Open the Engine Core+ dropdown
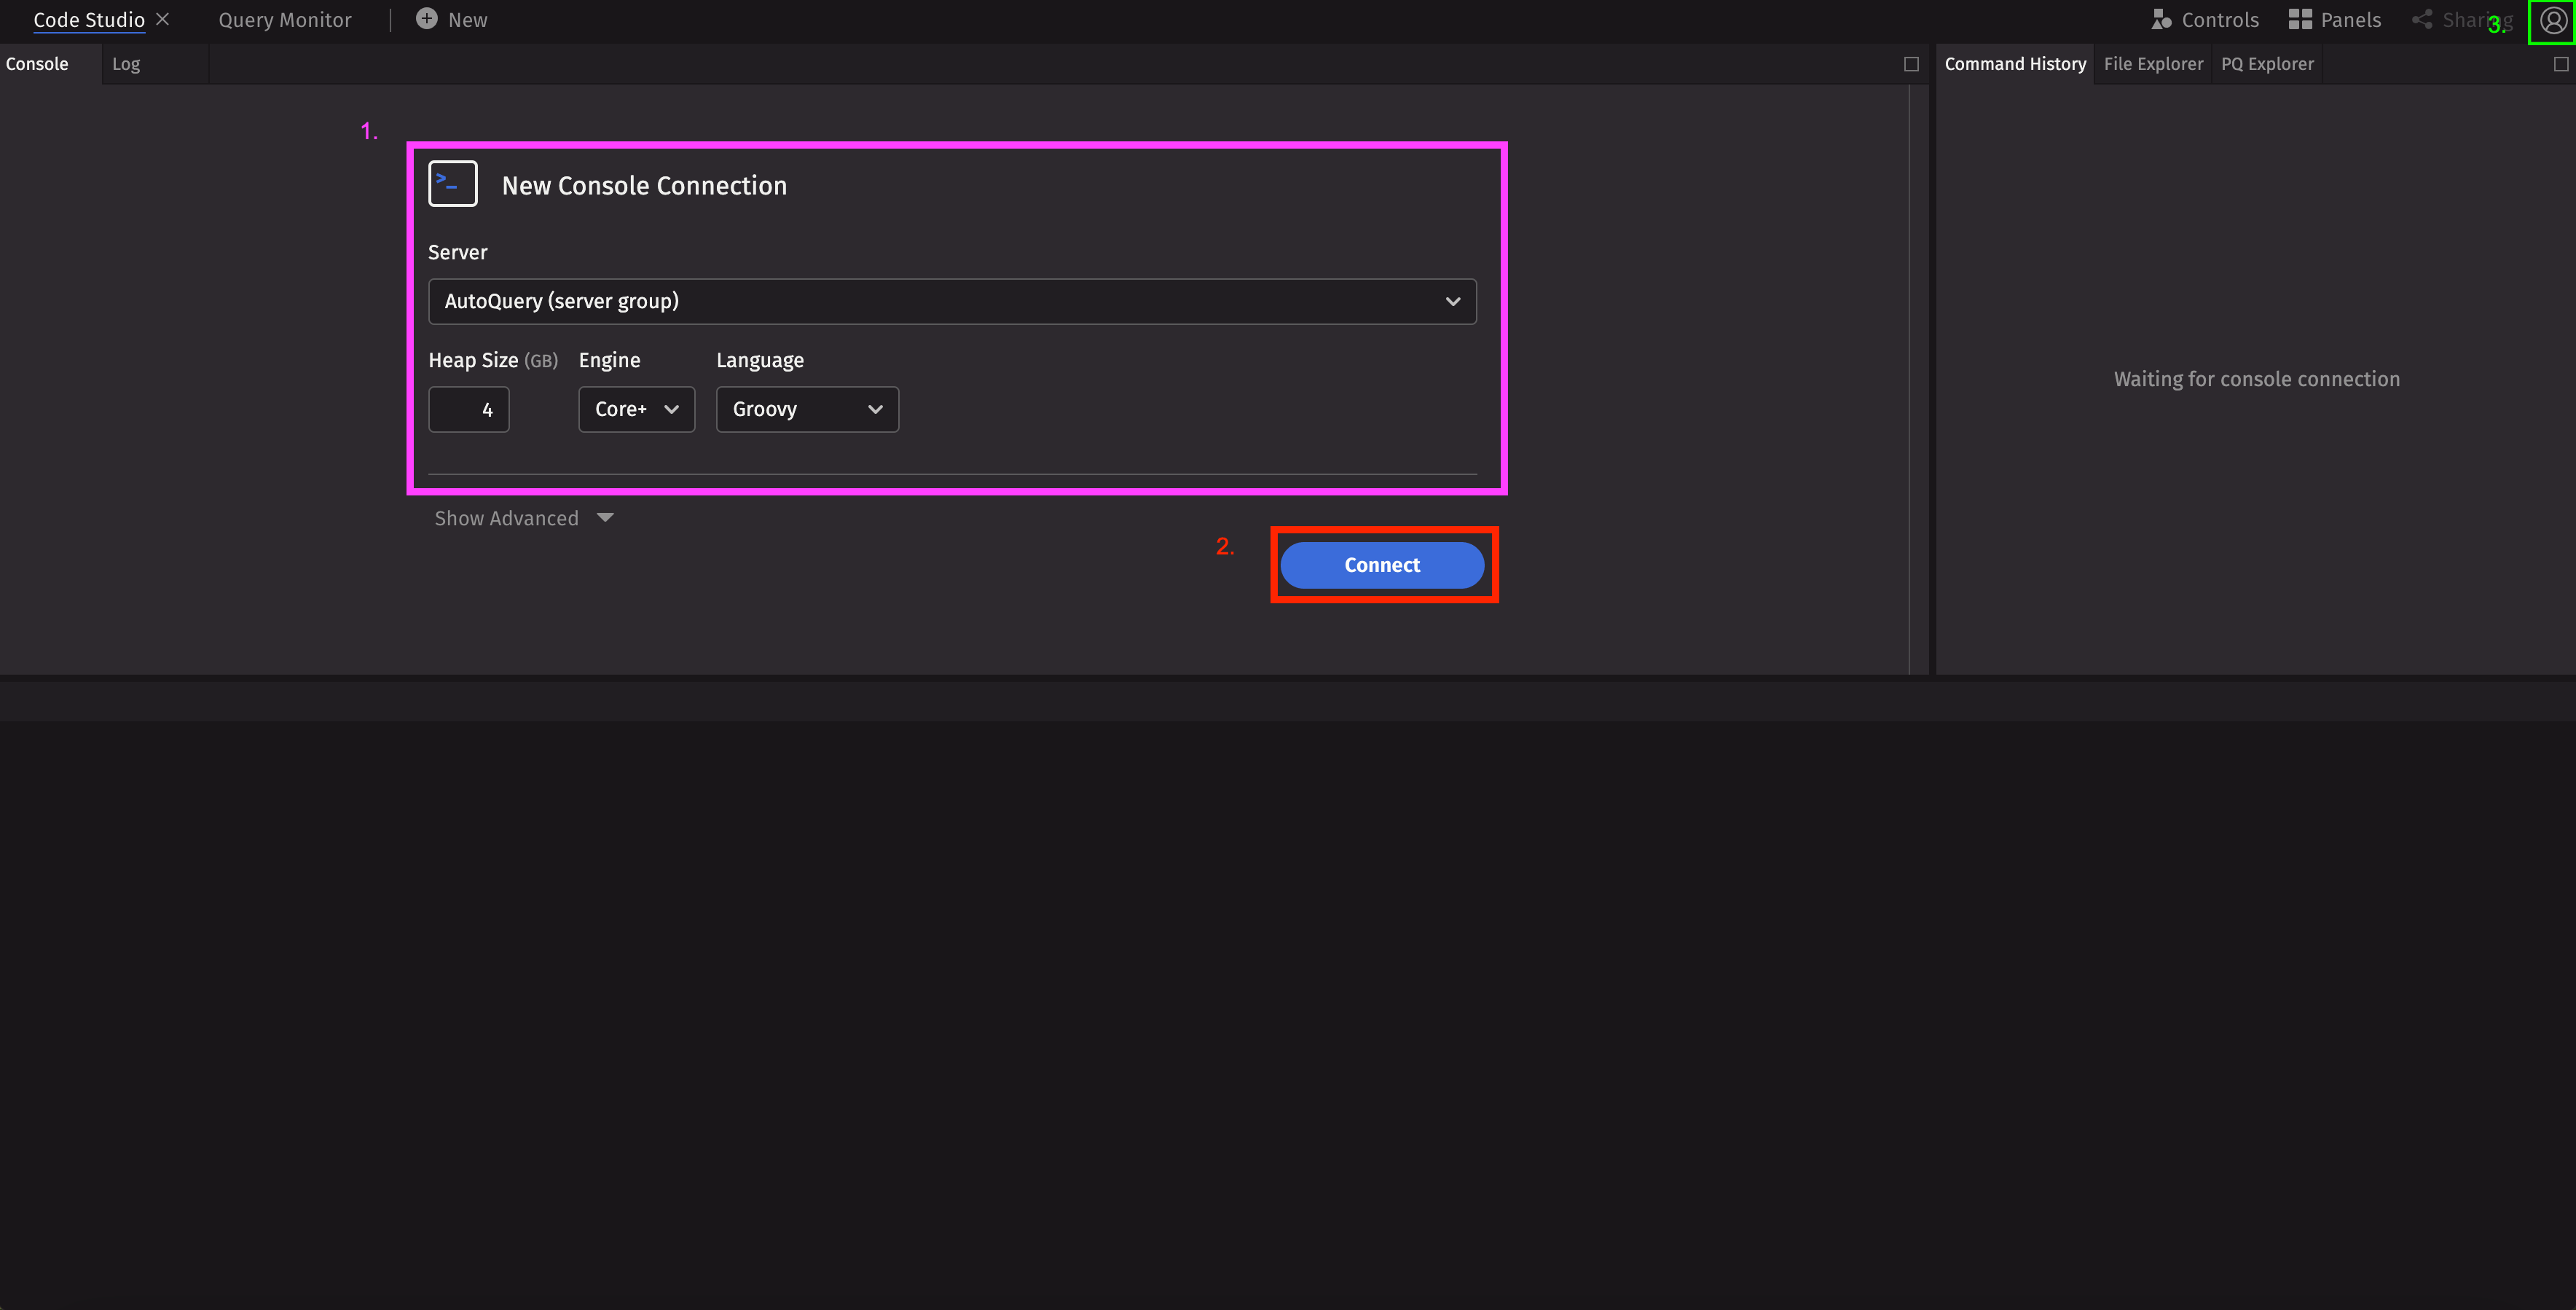The width and height of the screenshot is (2576, 1310). [x=636, y=409]
